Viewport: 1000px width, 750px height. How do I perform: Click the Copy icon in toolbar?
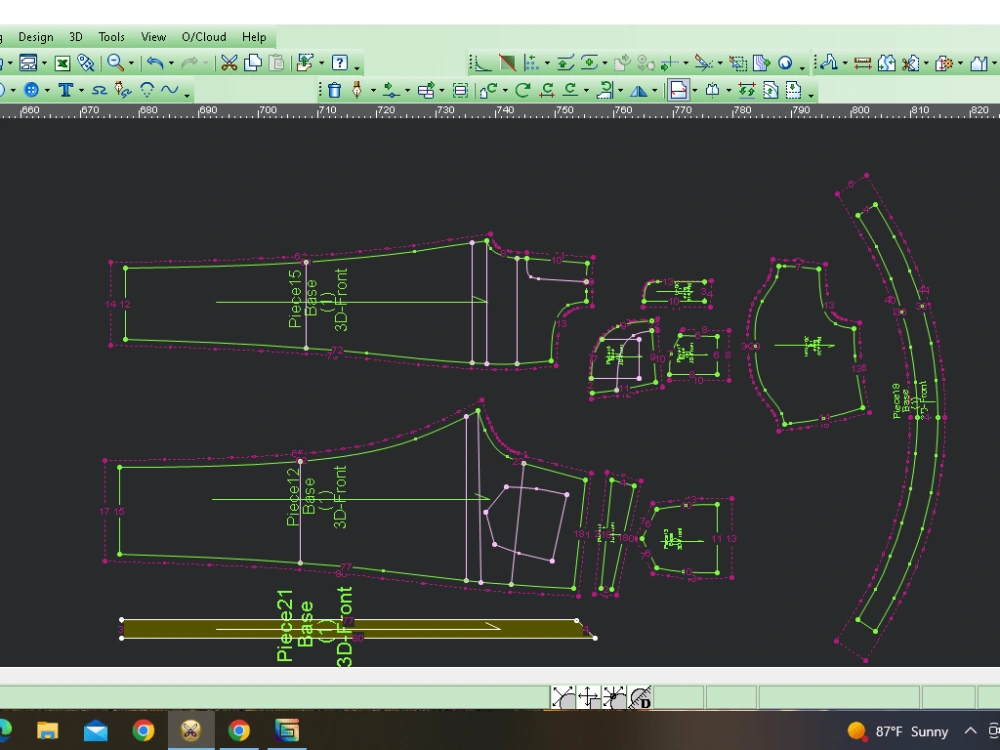click(253, 63)
